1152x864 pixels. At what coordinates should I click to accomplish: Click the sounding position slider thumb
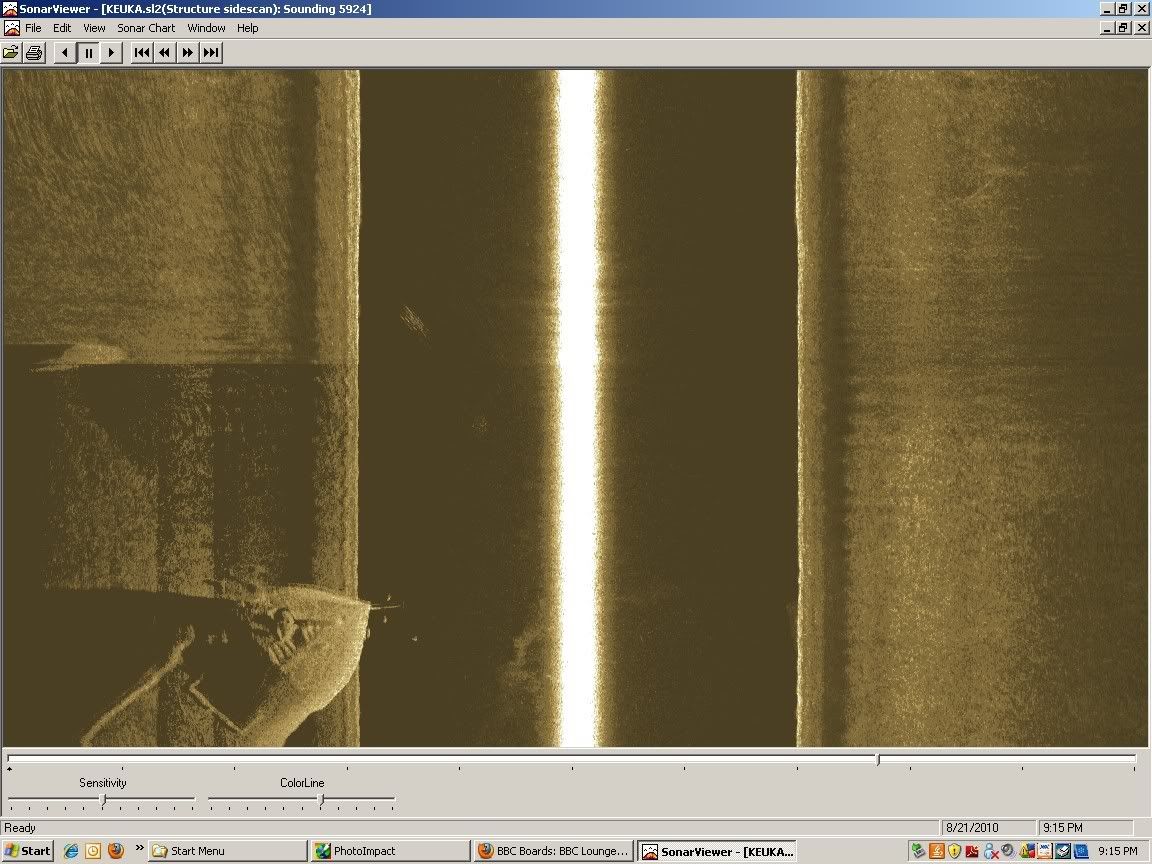tap(878, 760)
